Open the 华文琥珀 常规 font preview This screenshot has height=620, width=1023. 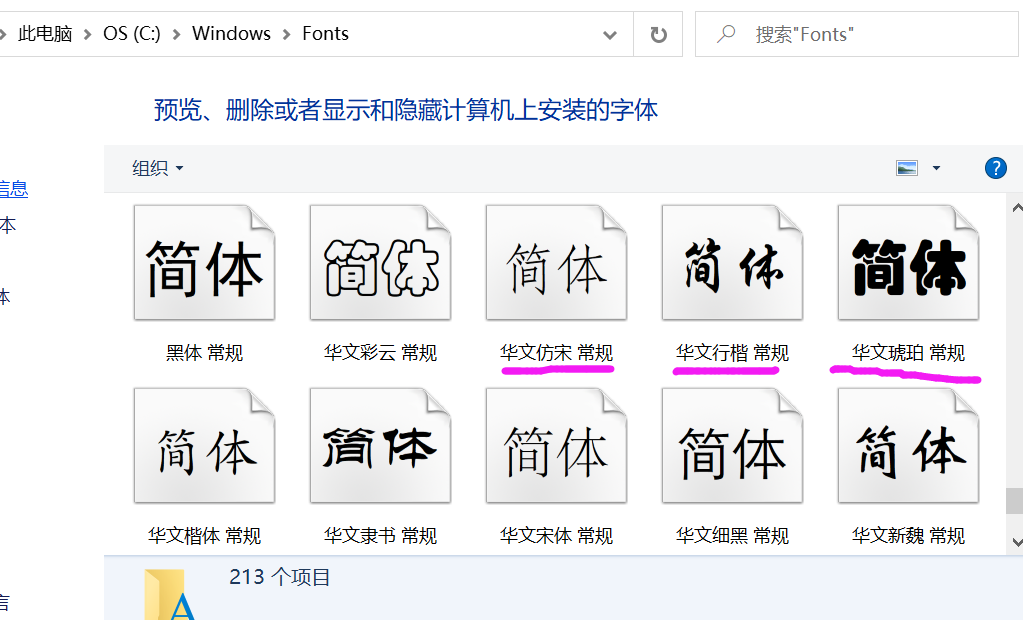[x=908, y=262]
